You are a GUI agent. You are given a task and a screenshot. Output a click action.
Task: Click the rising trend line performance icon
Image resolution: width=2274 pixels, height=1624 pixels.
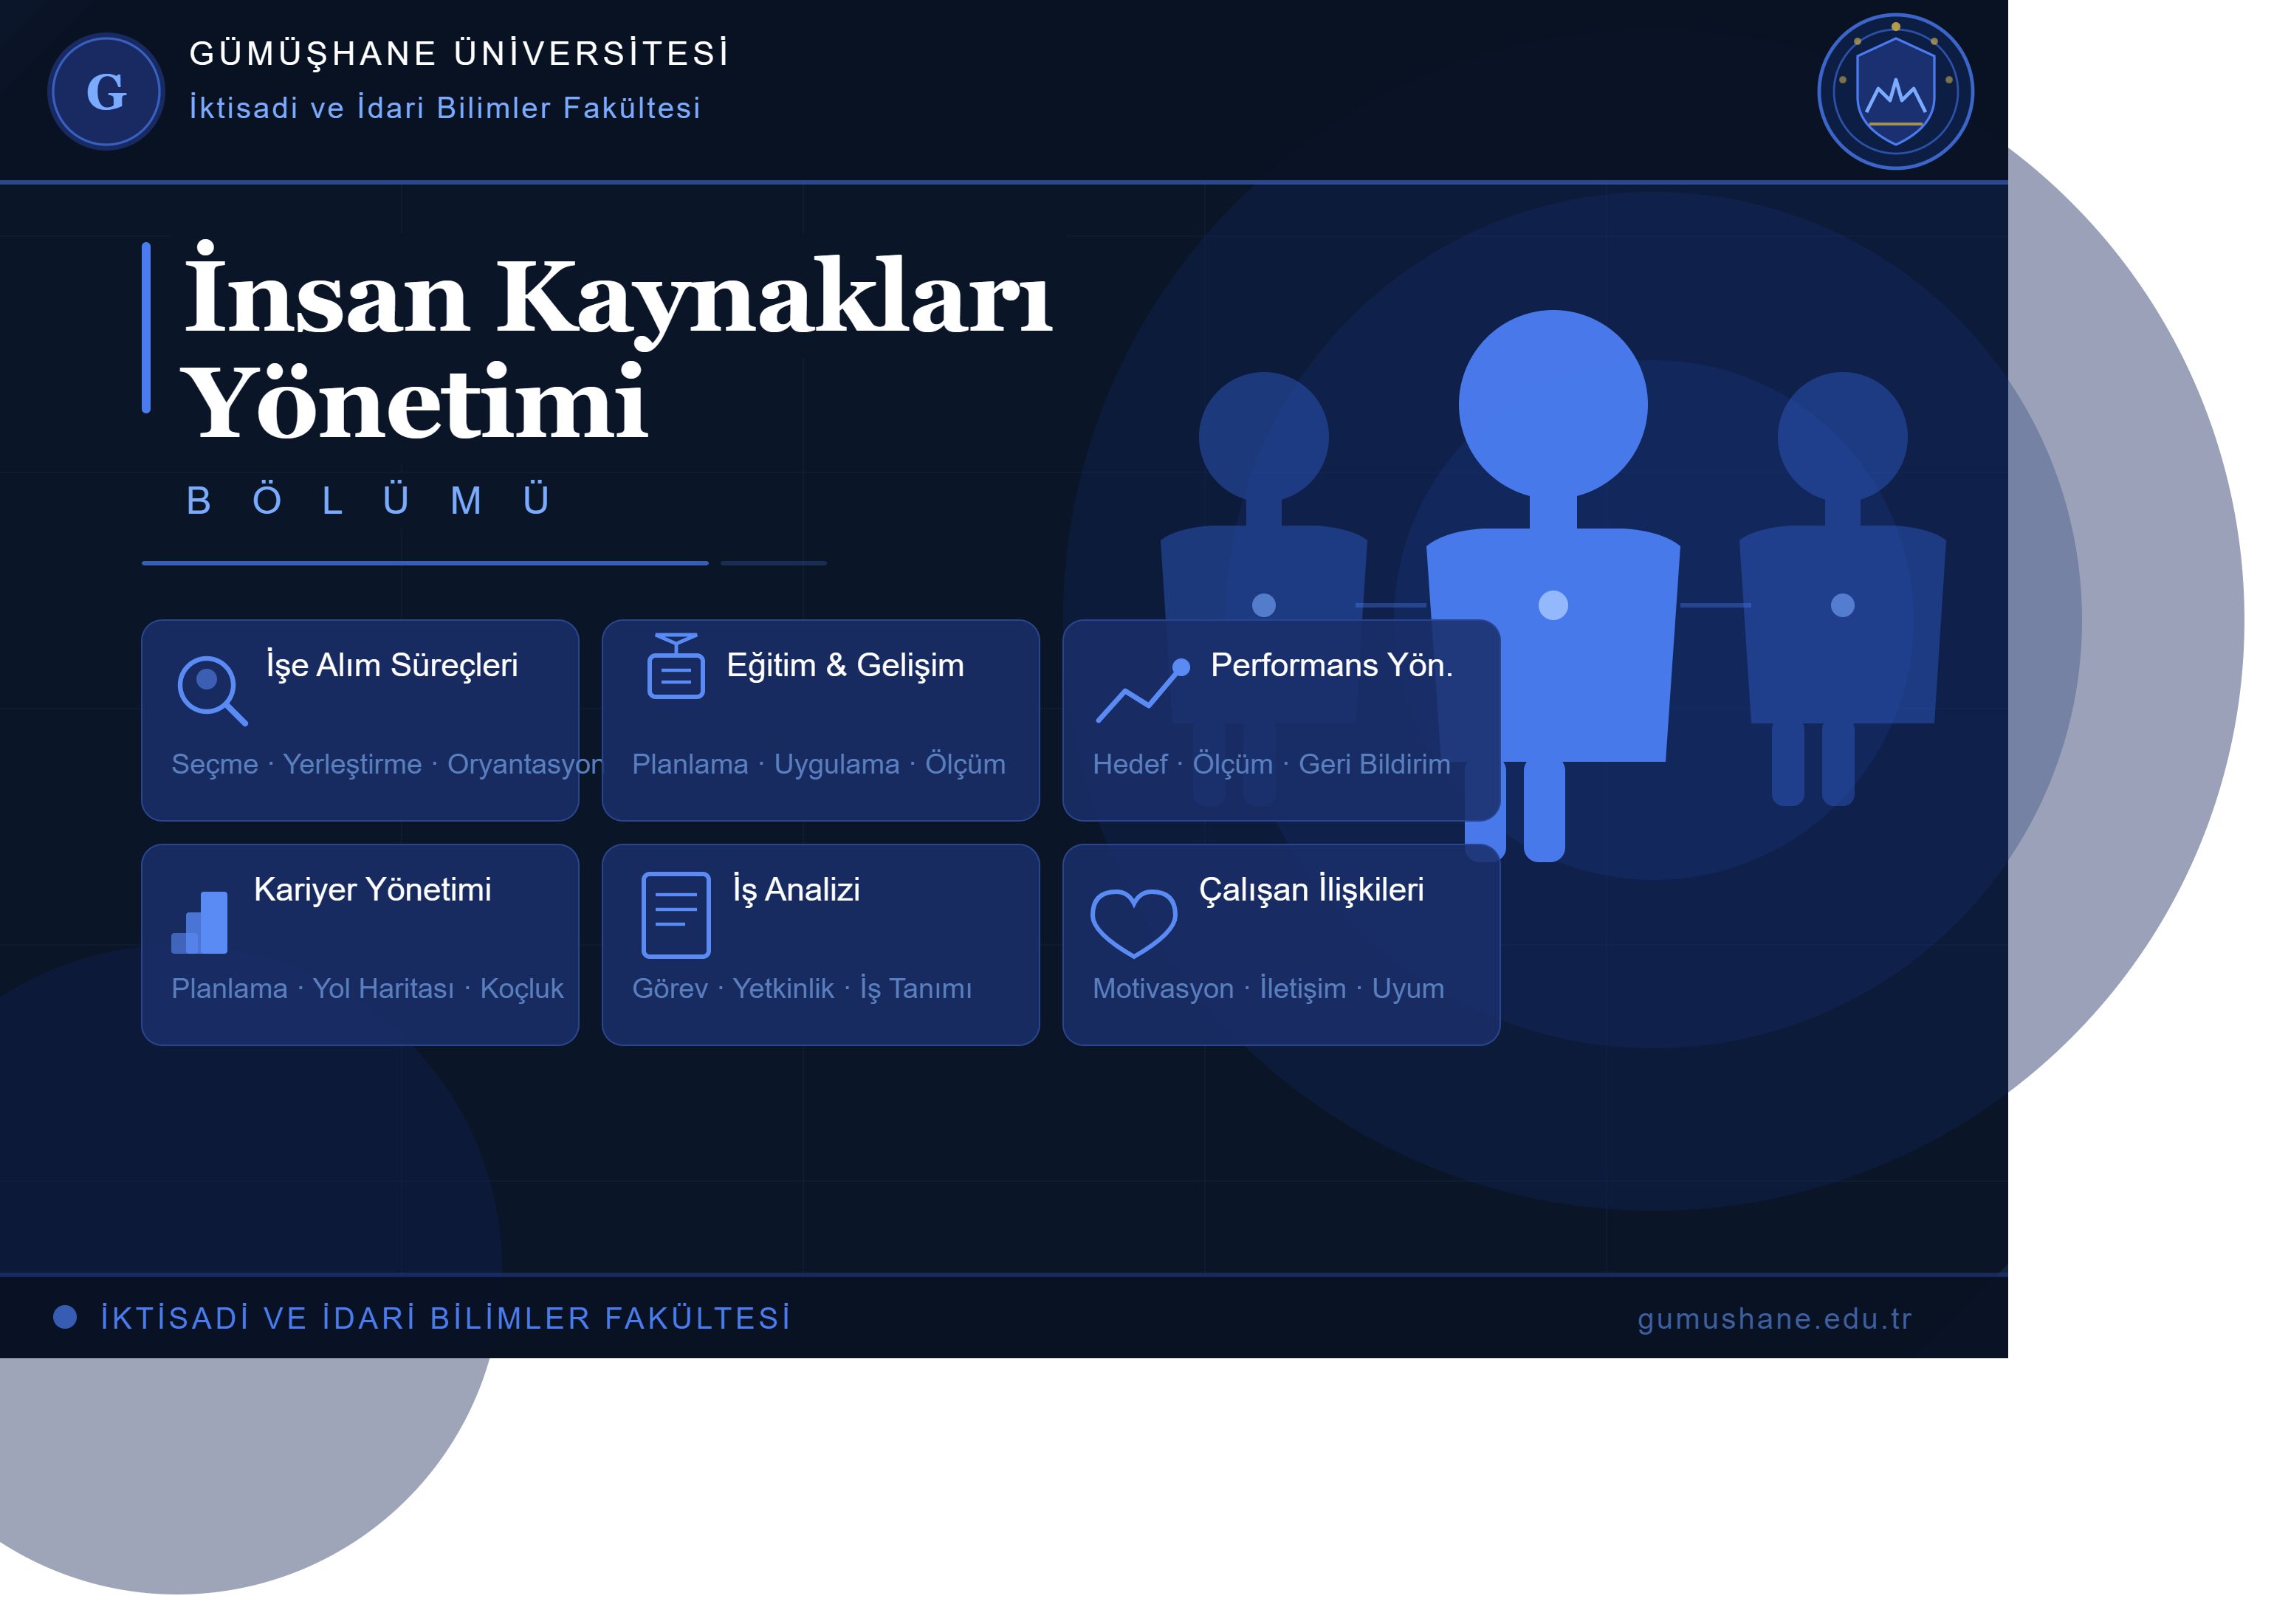tap(1143, 690)
